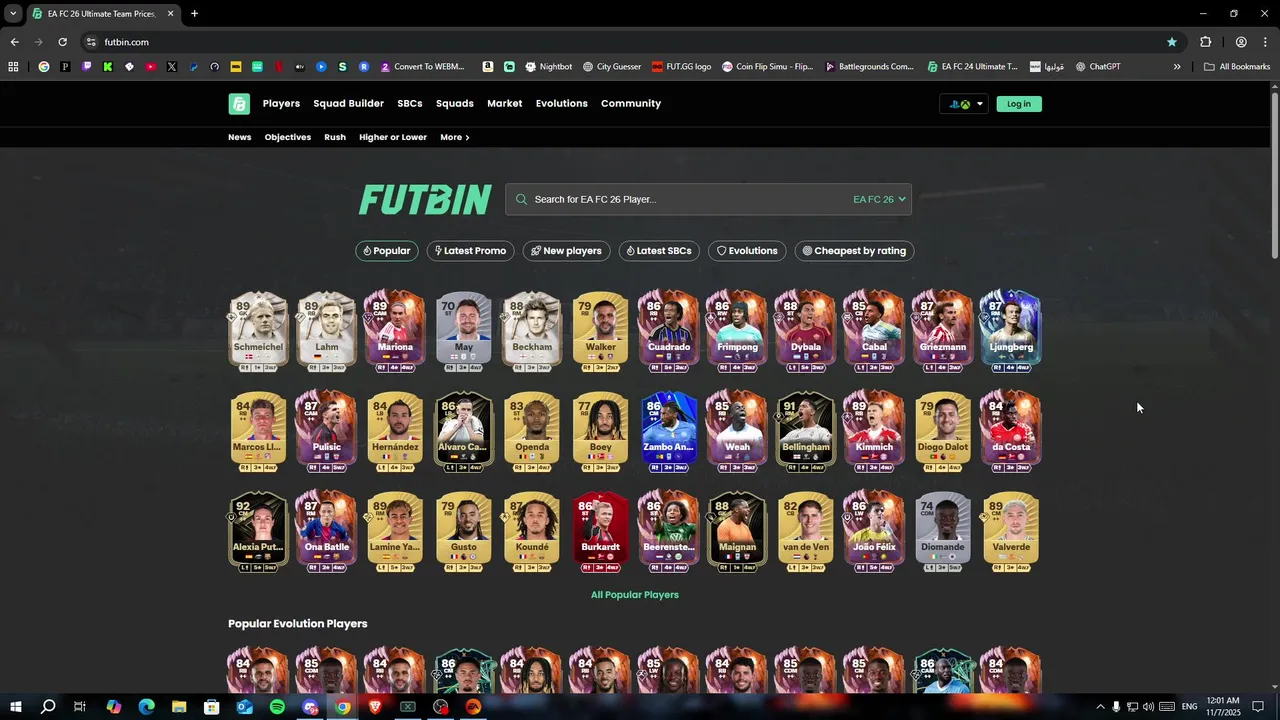The image size is (1280, 720).
Task: Open Spotify from the taskbar
Action: pyautogui.click(x=277, y=707)
